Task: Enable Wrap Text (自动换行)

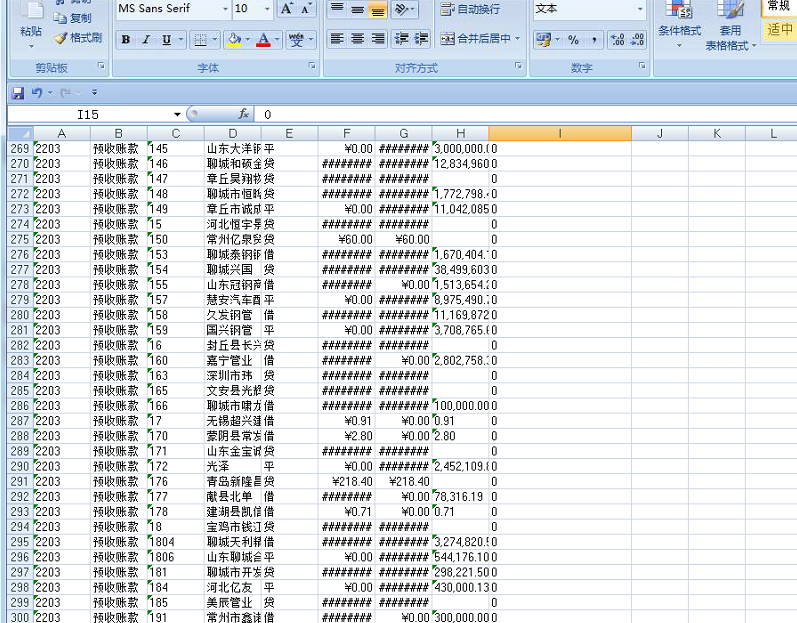Action: (470, 9)
